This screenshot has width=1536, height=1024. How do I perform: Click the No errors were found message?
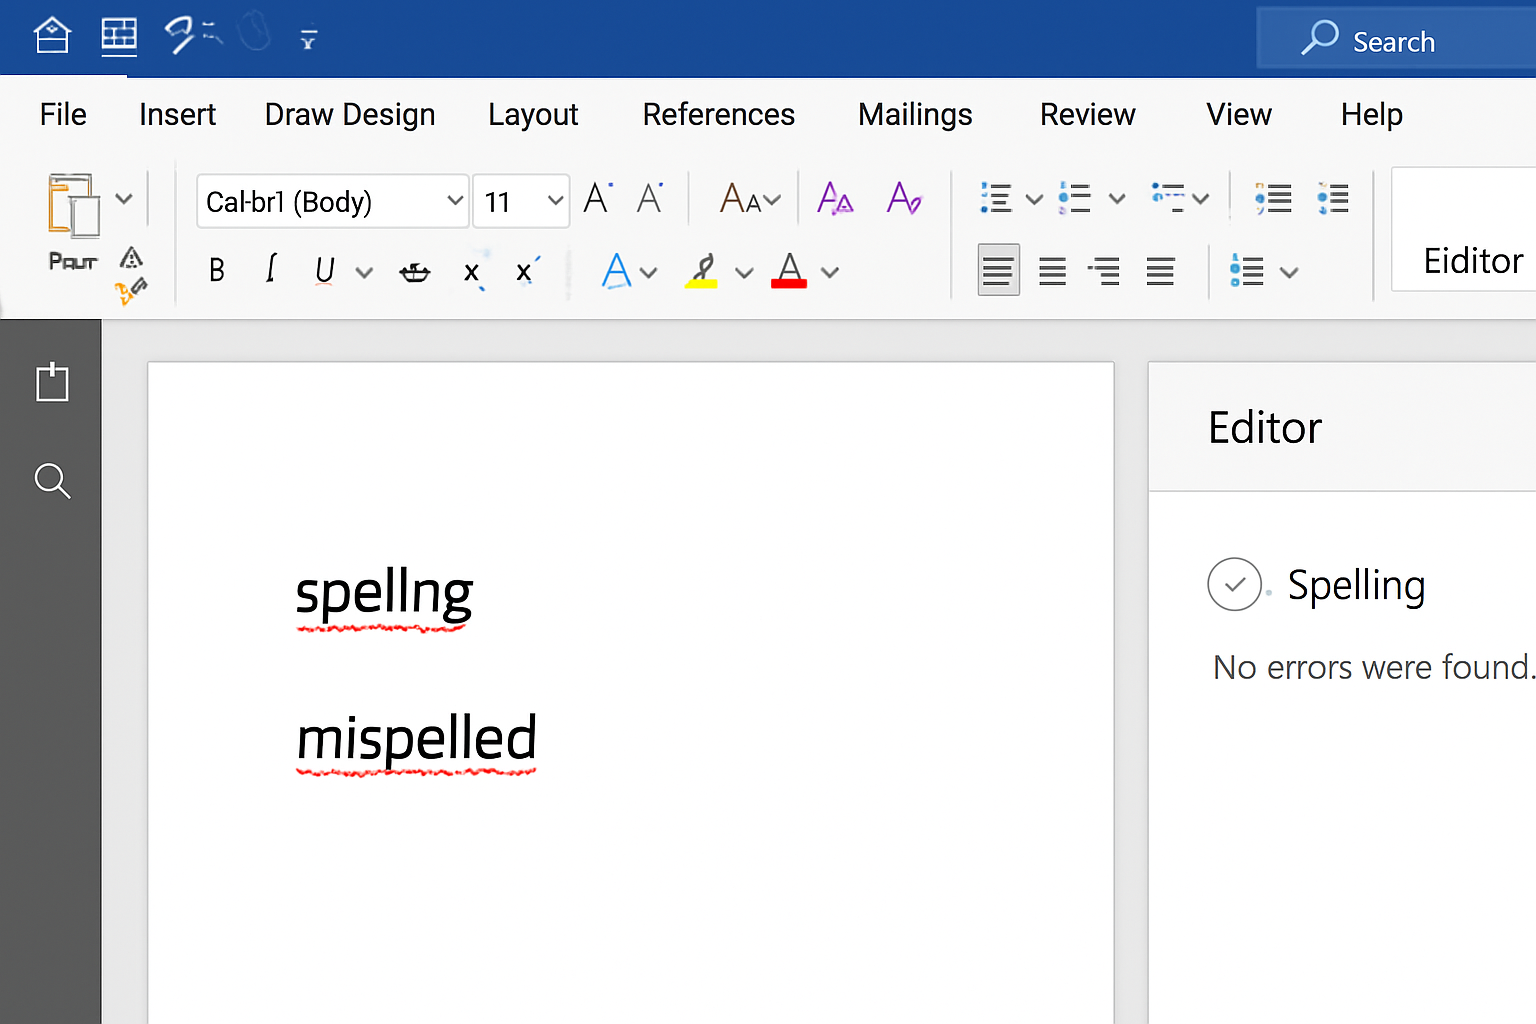pos(1374,667)
